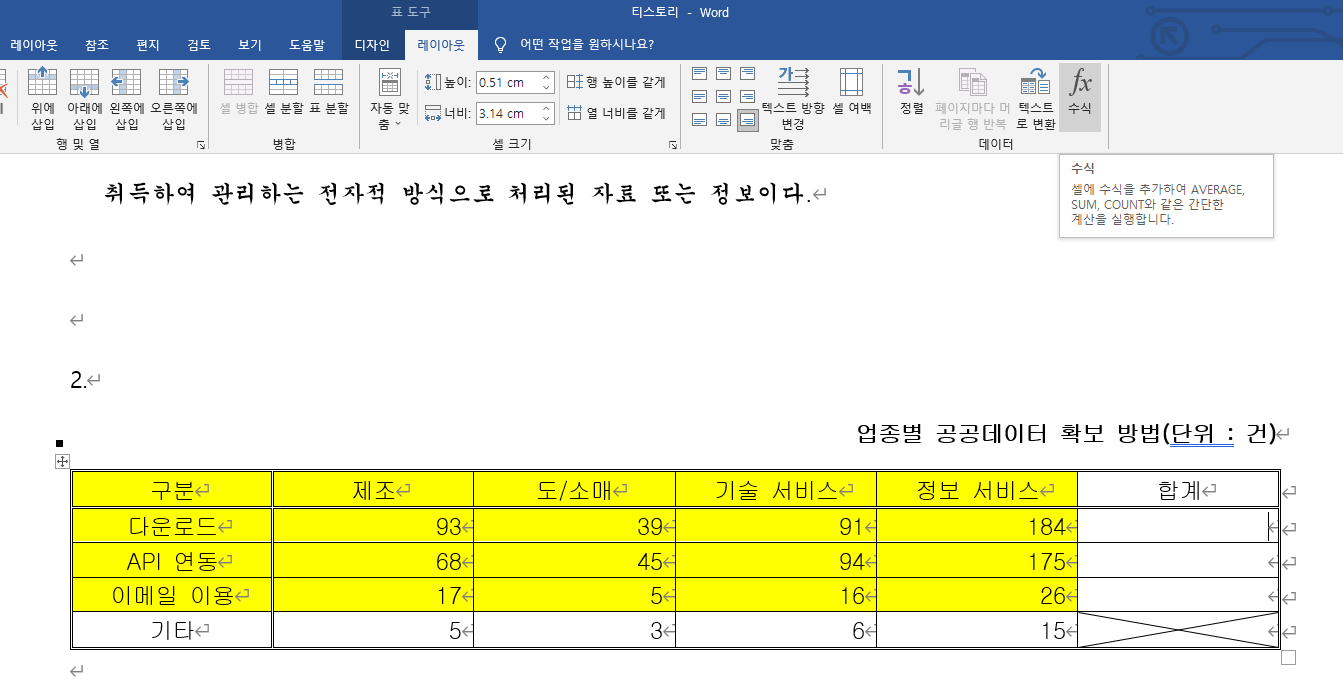Open the 행 및 열 group dialog launcher
The image size is (1343, 698).
click(x=201, y=145)
